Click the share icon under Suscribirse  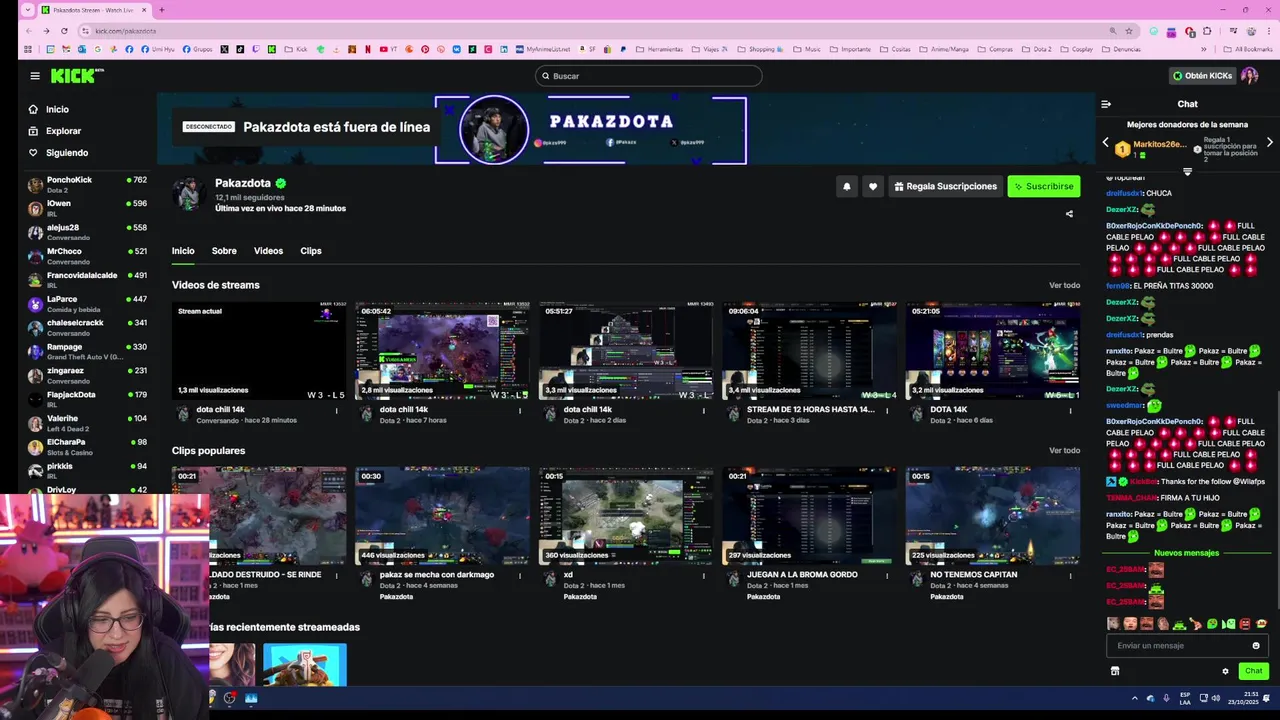pyautogui.click(x=1069, y=213)
